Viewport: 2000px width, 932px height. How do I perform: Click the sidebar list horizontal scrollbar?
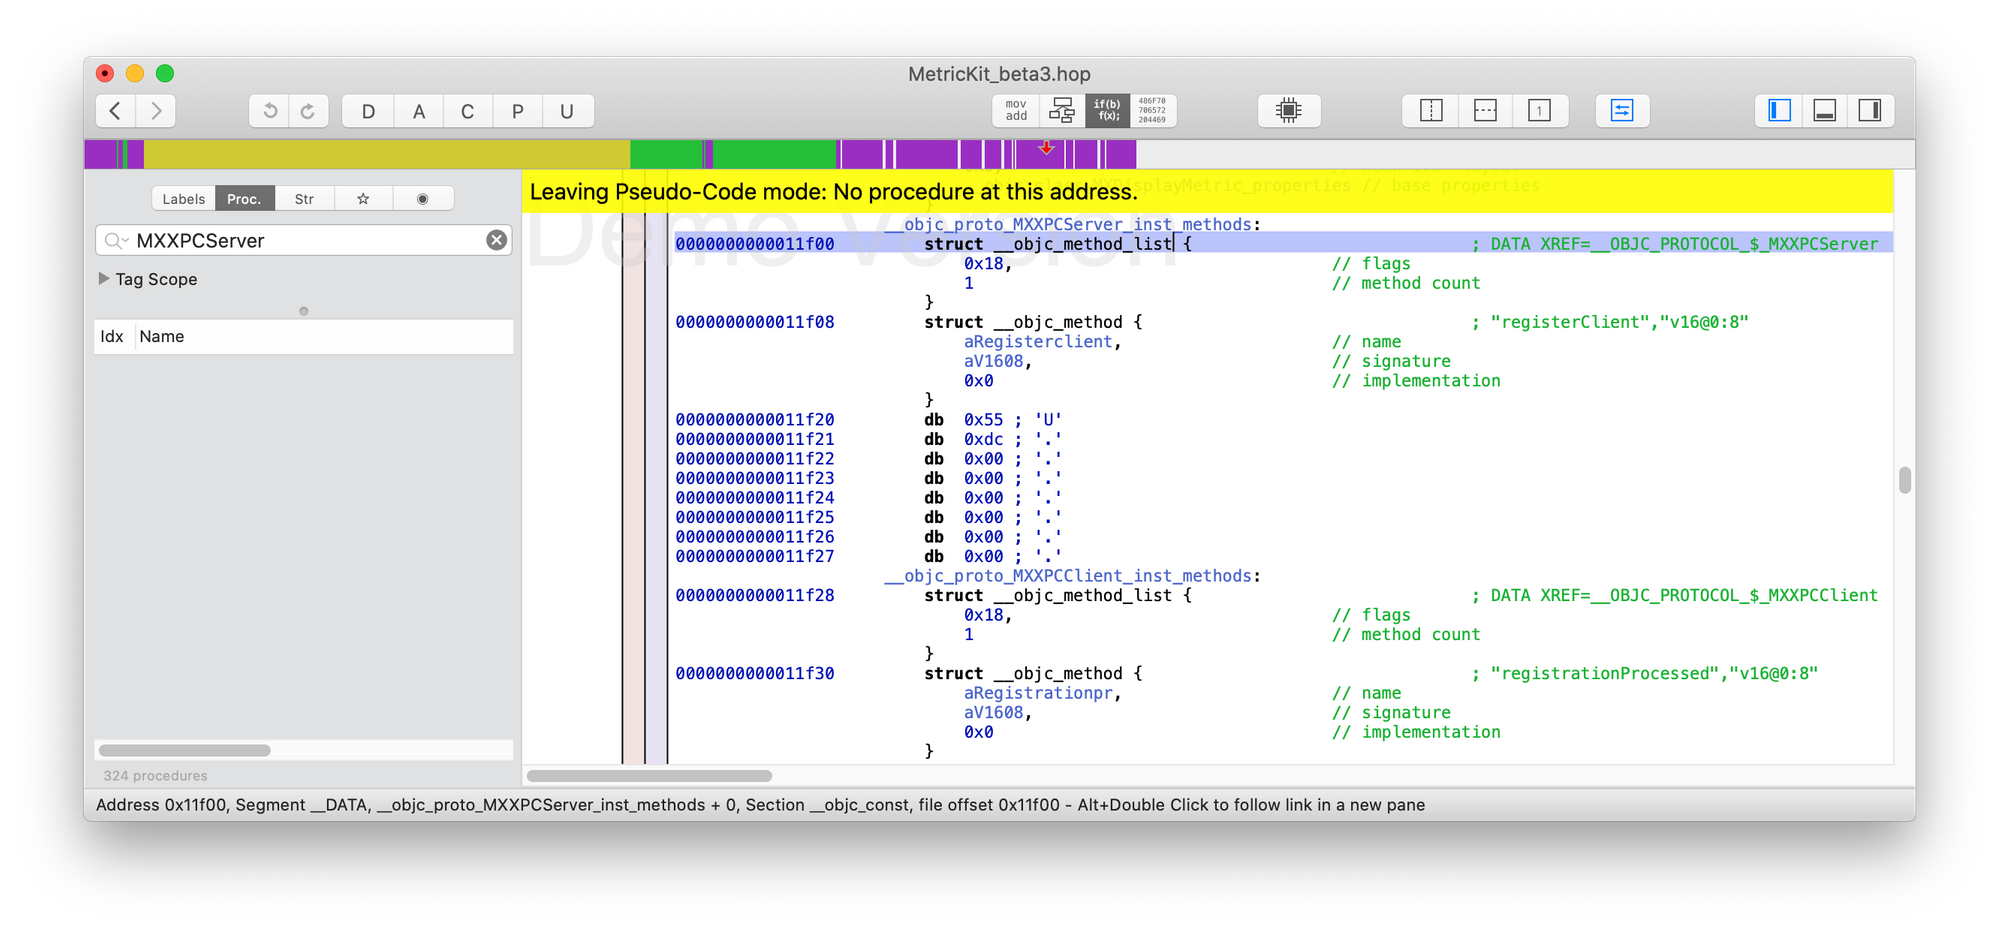pos(184,750)
